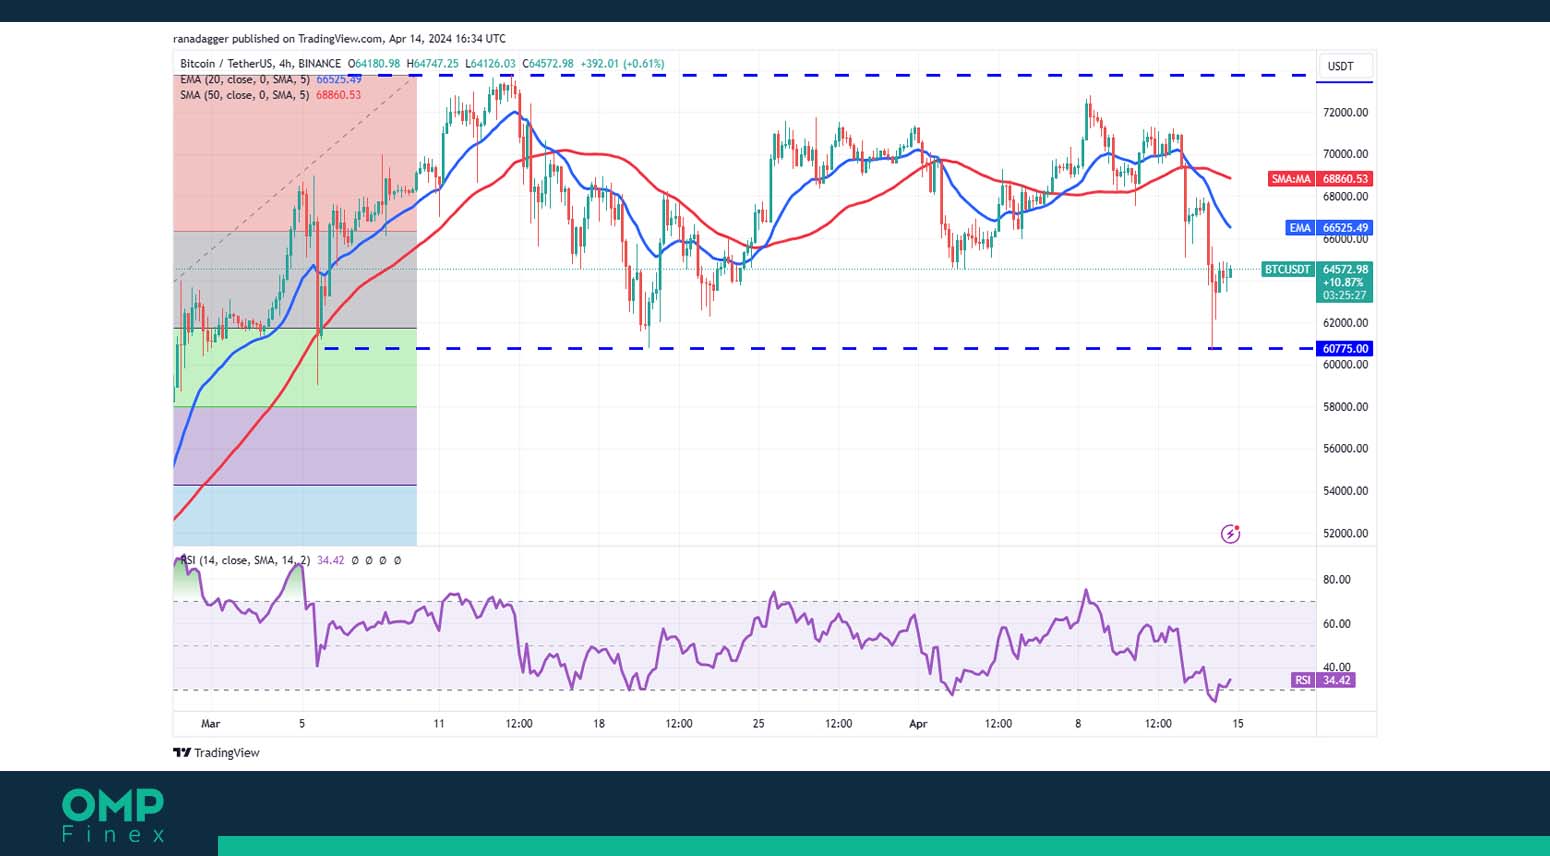Click the green BTCUSDT price label
1550x856 pixels.
(1287, 270)
